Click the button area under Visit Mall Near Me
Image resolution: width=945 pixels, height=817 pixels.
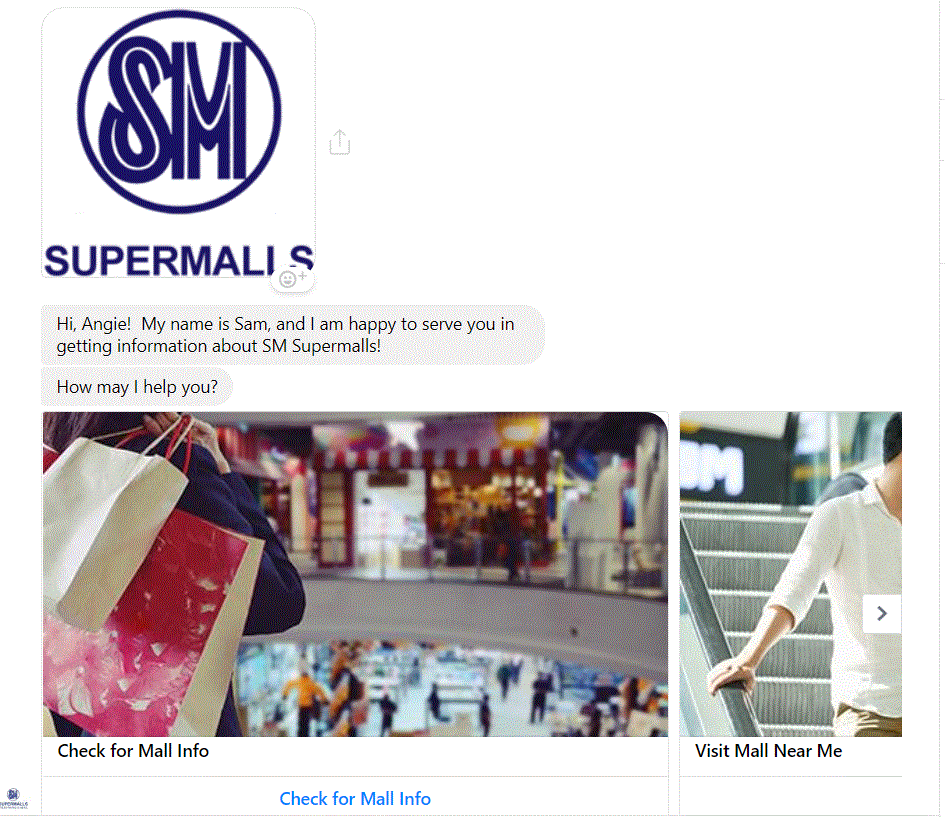(791, 797)
